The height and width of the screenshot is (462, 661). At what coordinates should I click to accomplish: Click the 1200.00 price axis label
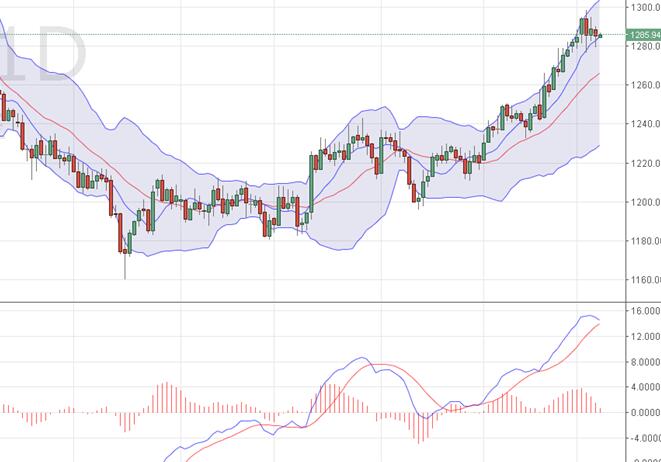644,202
